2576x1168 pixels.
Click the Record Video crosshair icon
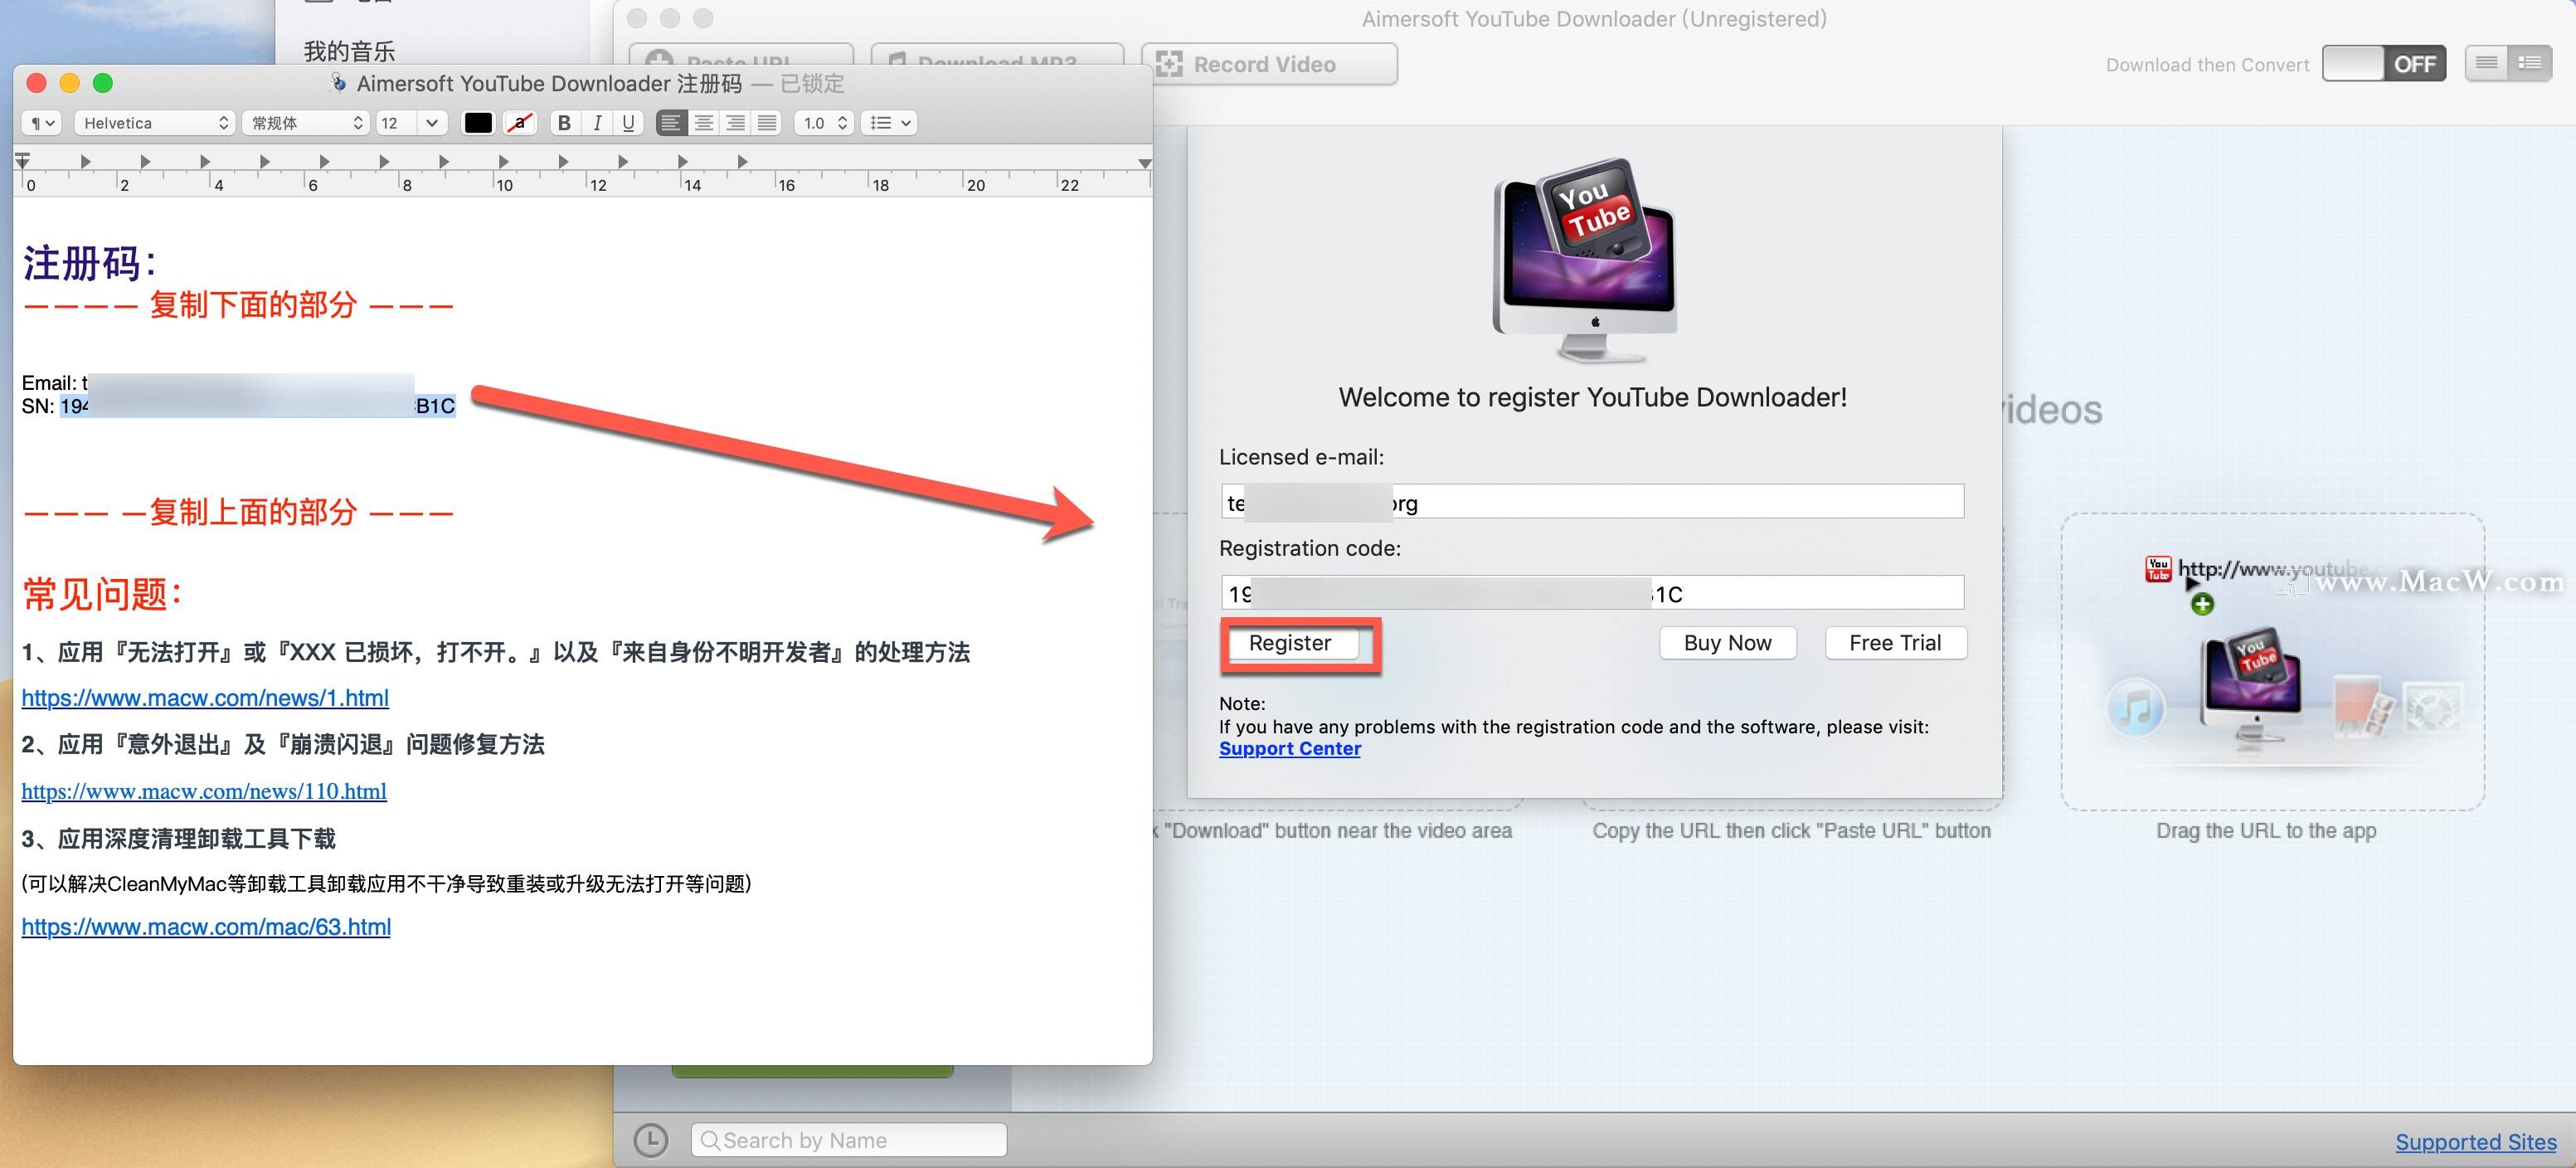(1169, 64)
